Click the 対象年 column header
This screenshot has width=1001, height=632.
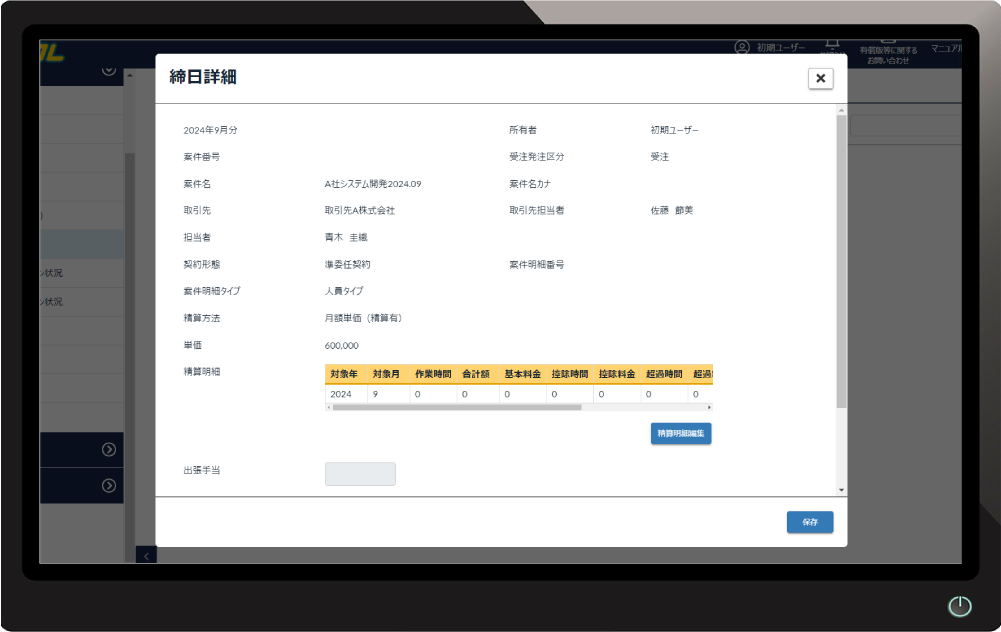[344, 374]
